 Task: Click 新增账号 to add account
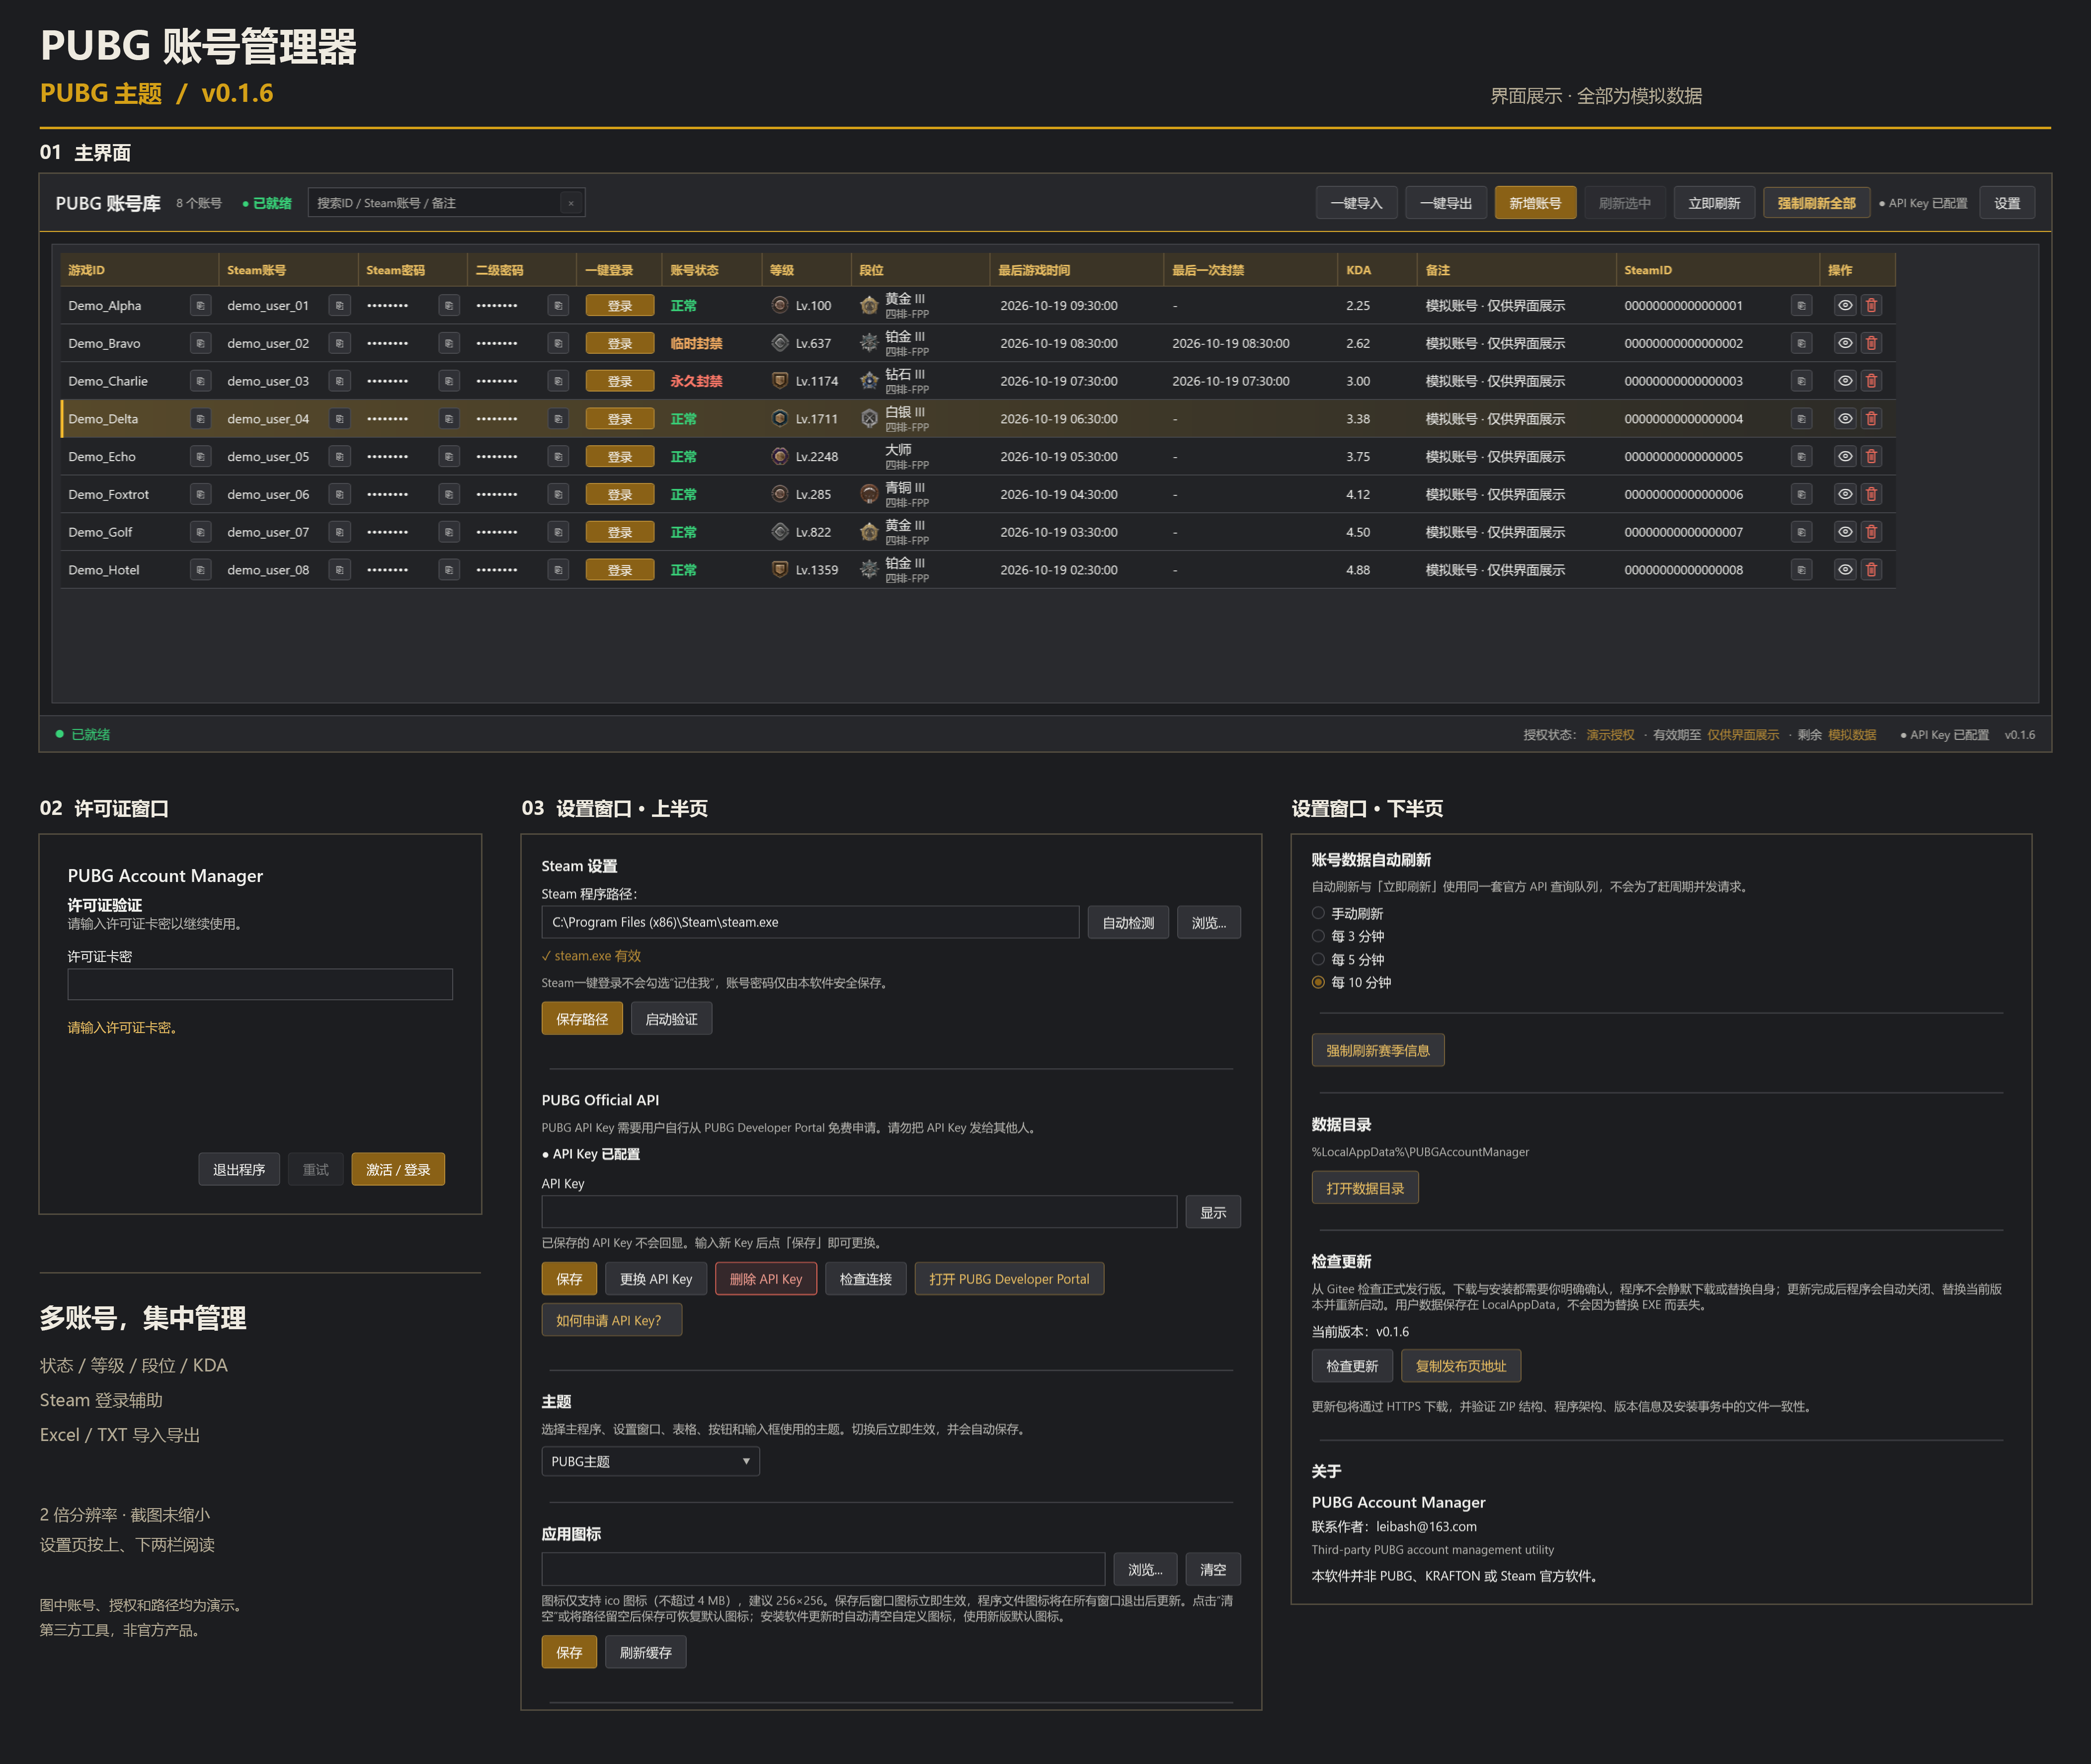coord(1535,203)
